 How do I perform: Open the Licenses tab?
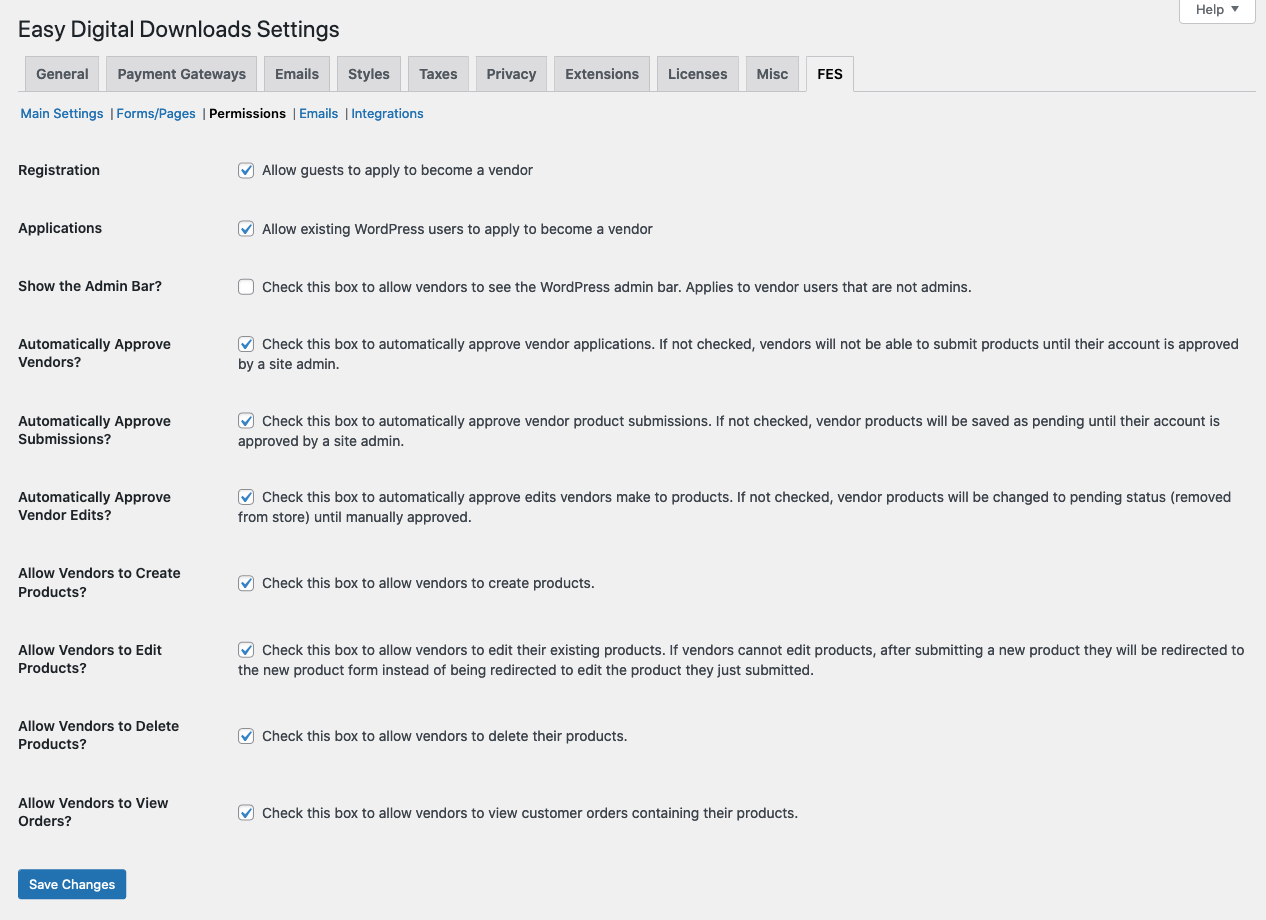[697, 74]
